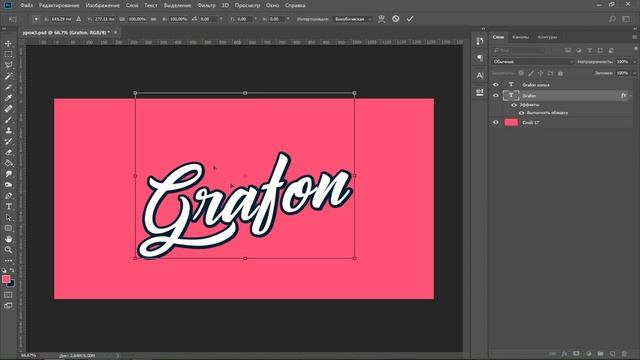Select the Polygonal Lasso tool

8,65
